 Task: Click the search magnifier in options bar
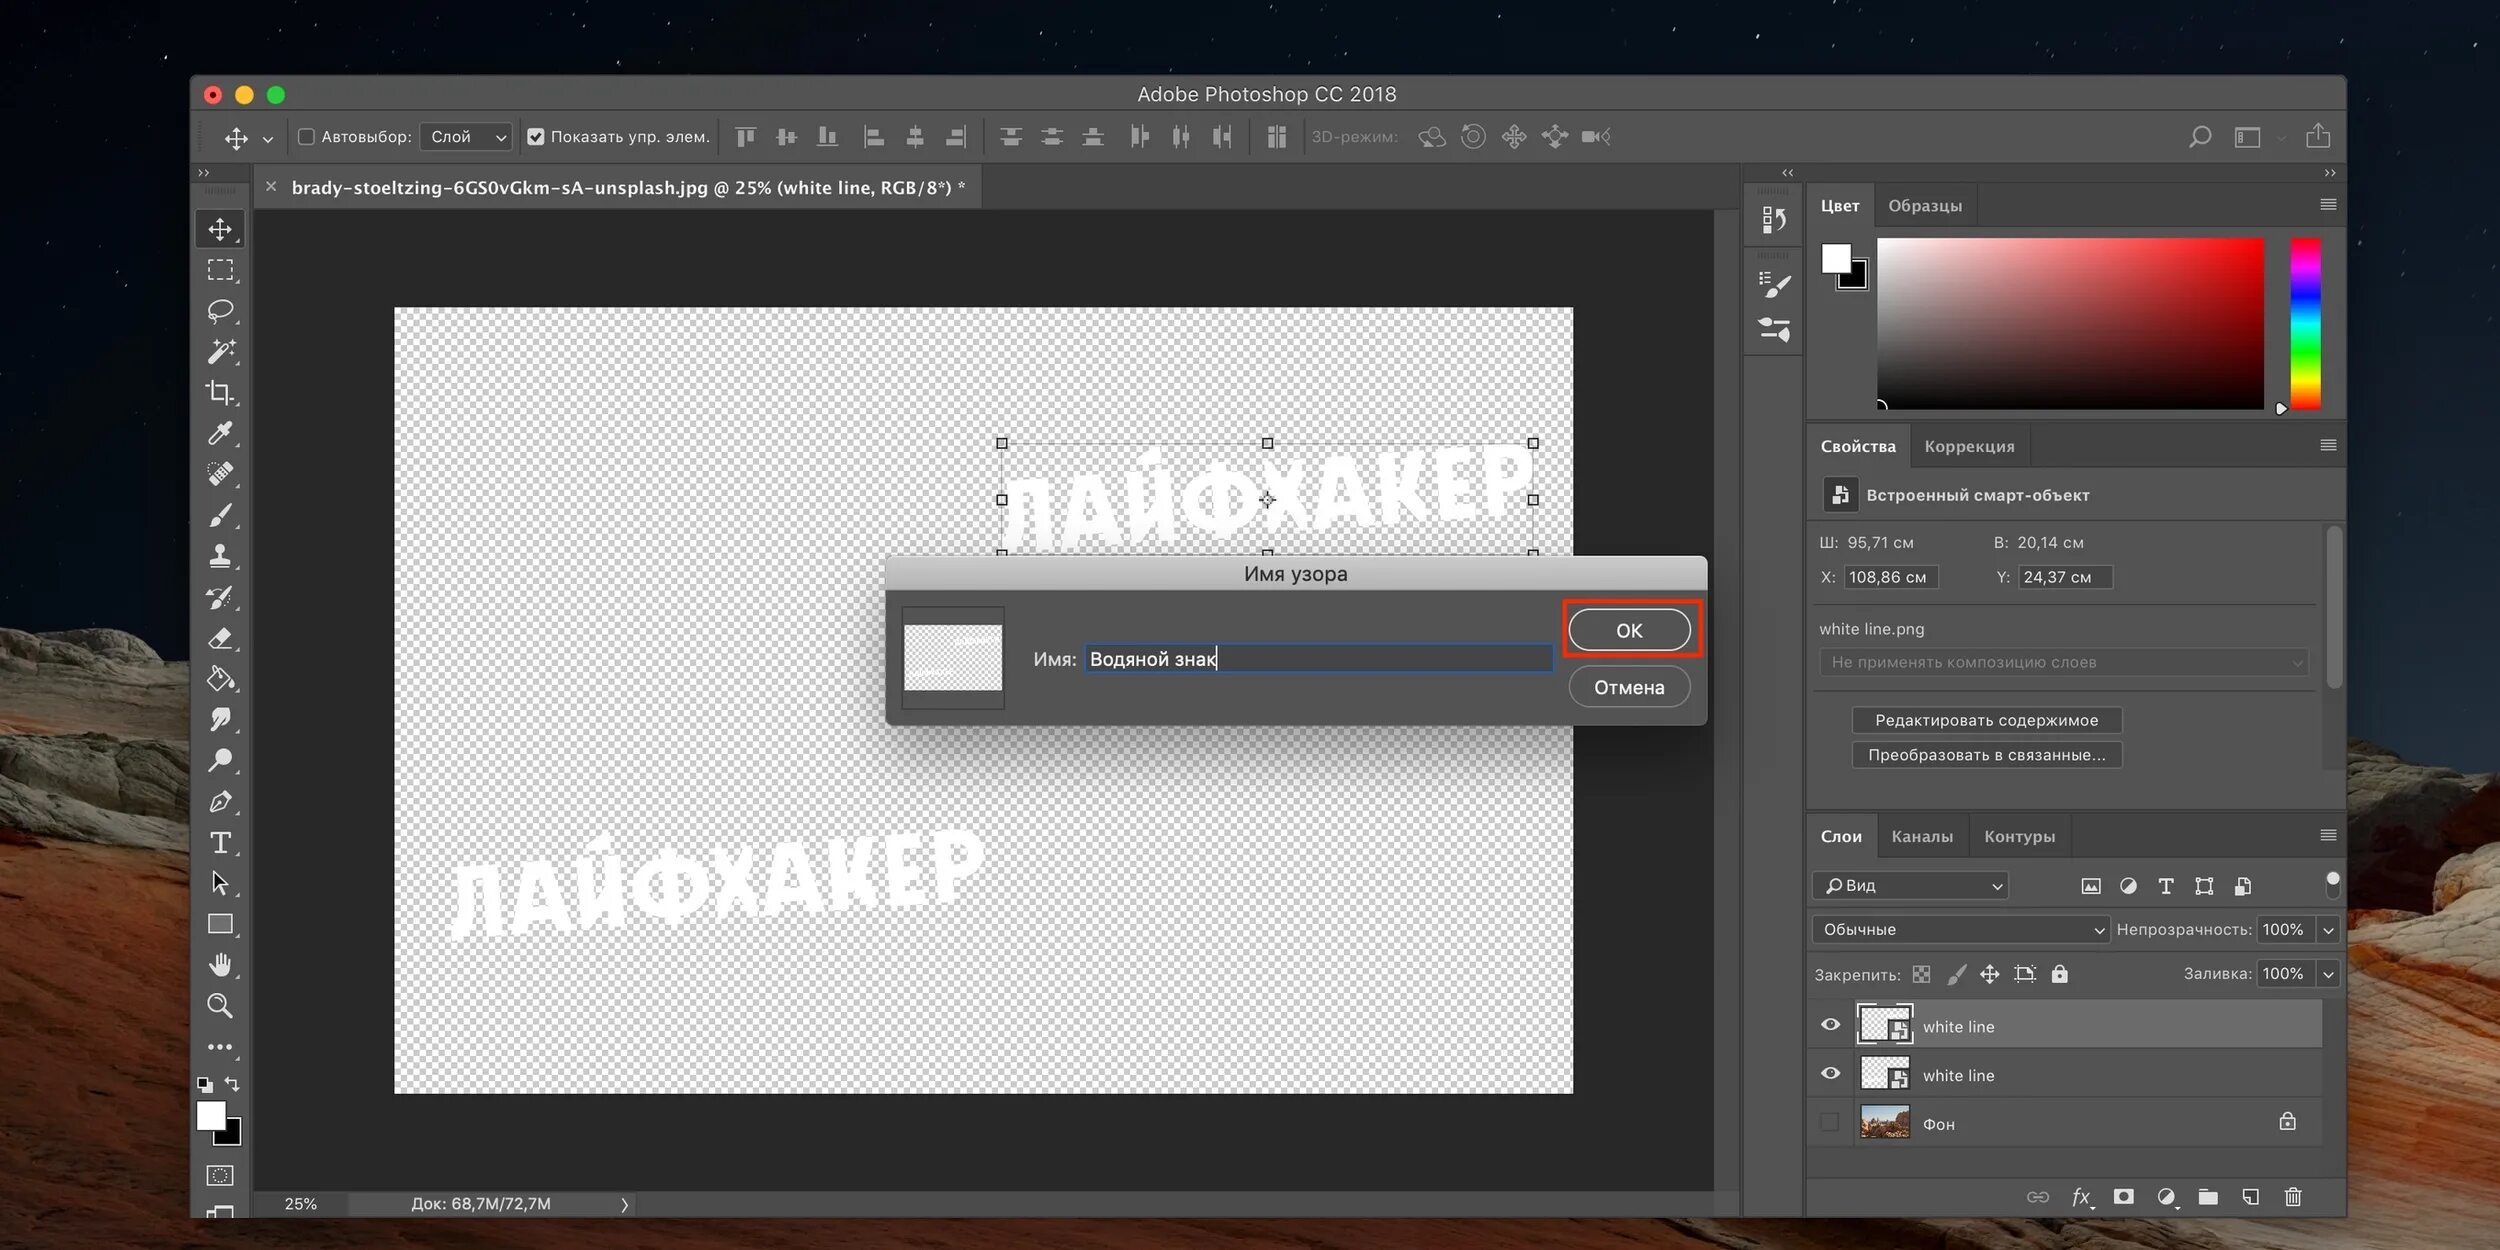[x=2200, y=137]
